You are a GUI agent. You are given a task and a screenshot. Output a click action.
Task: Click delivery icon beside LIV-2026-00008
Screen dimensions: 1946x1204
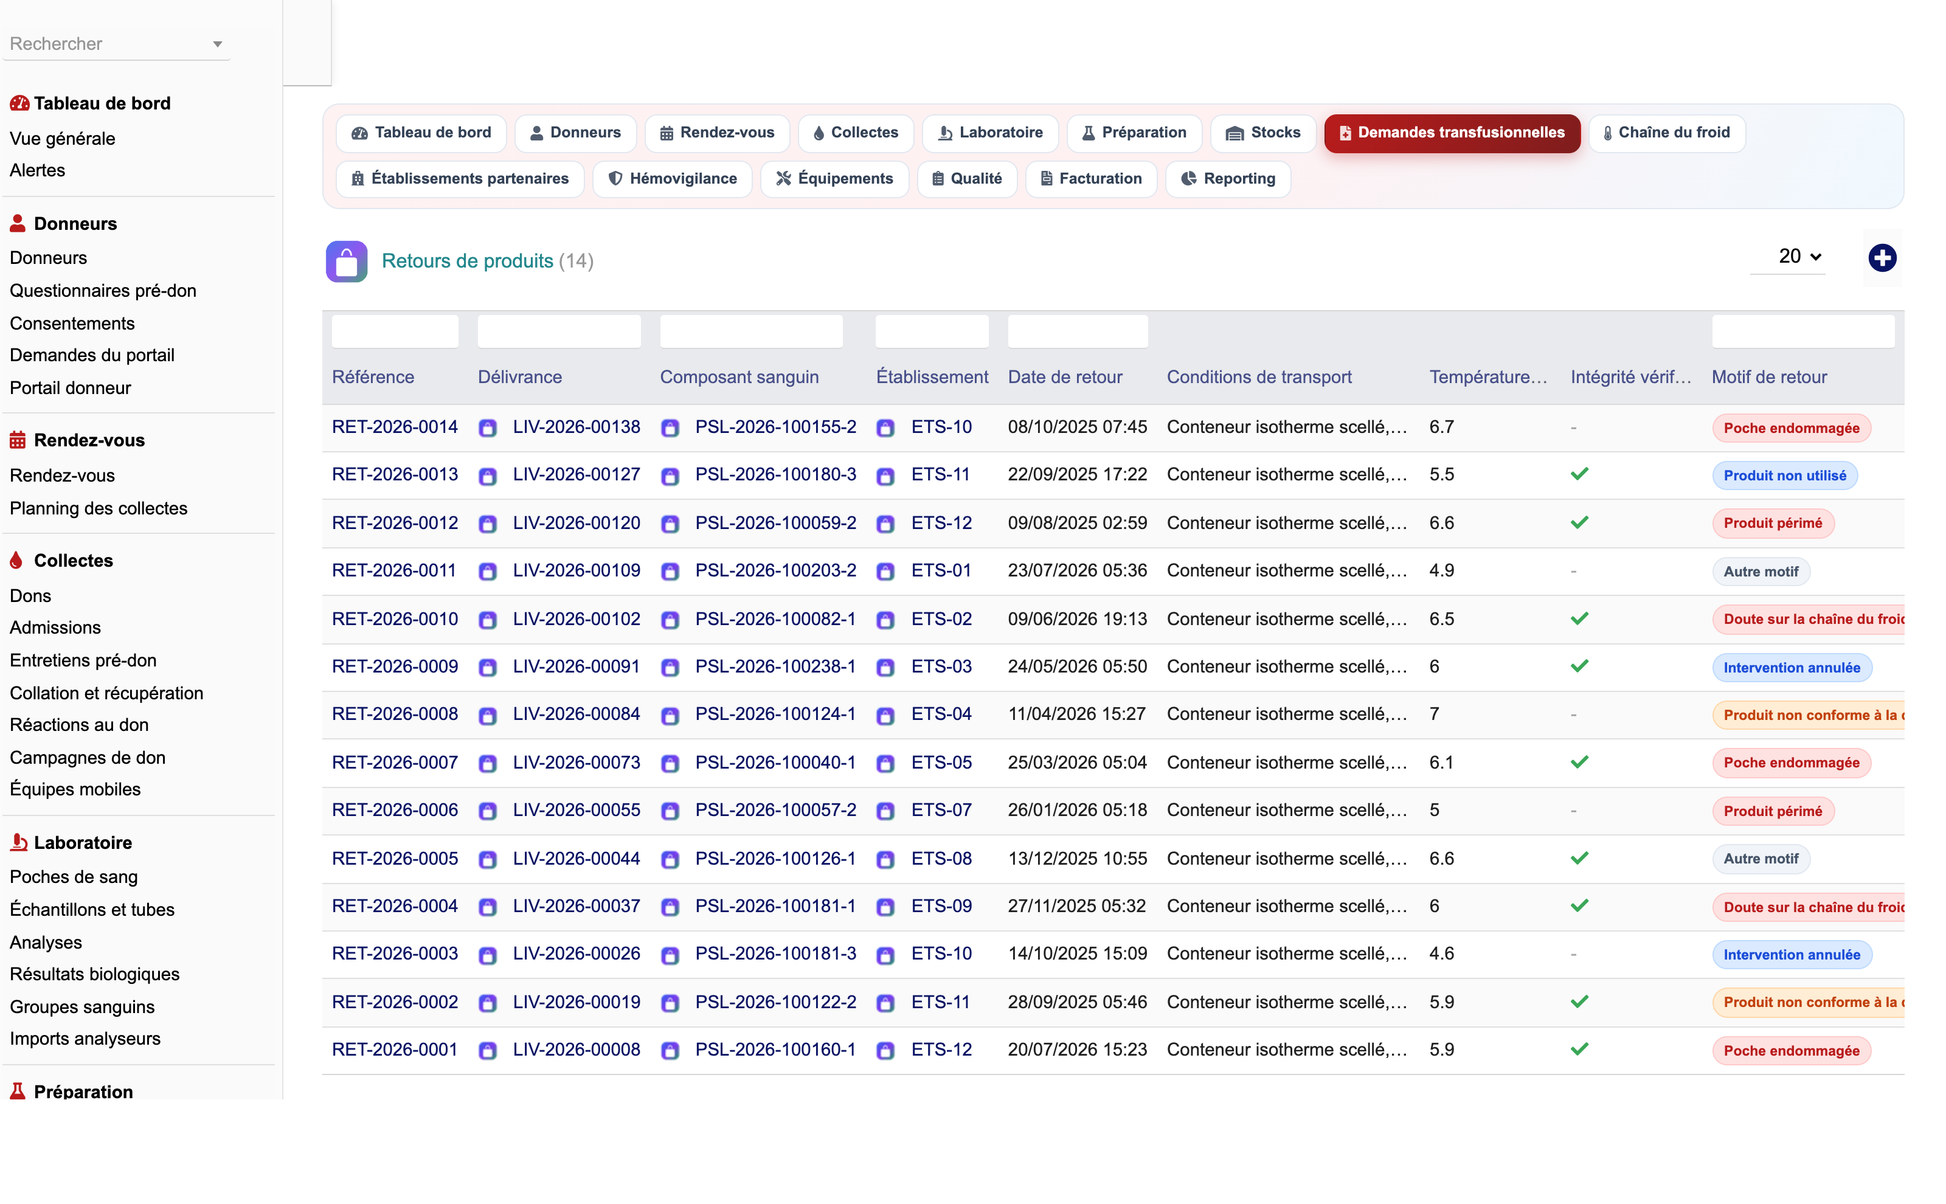(x=488, y=1051)
